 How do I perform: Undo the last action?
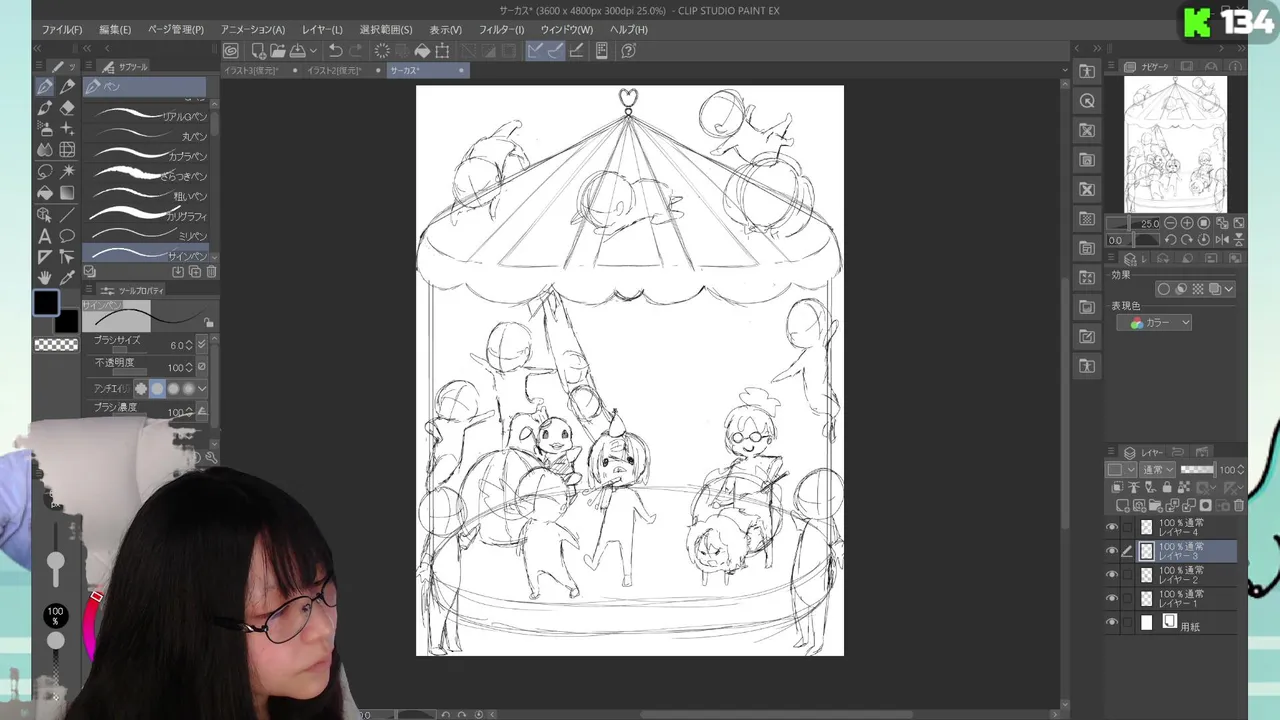pyautogui.click(x=336, y=51)
